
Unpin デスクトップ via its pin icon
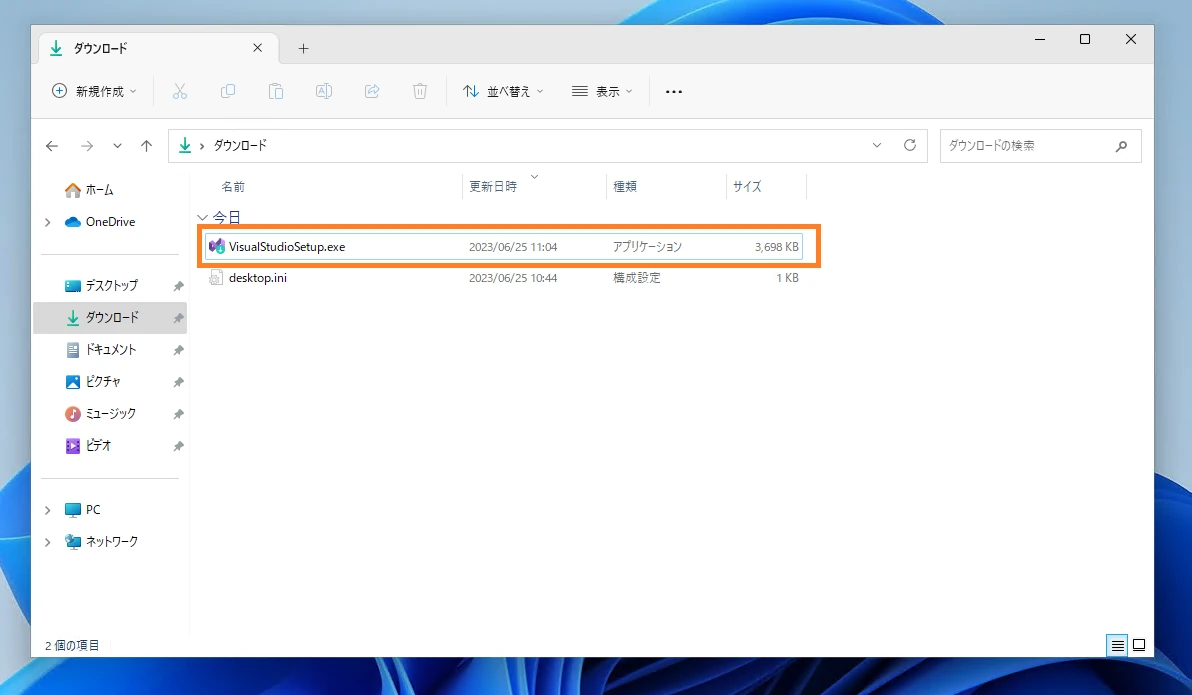pyautogui.click(x=178, y=286)
